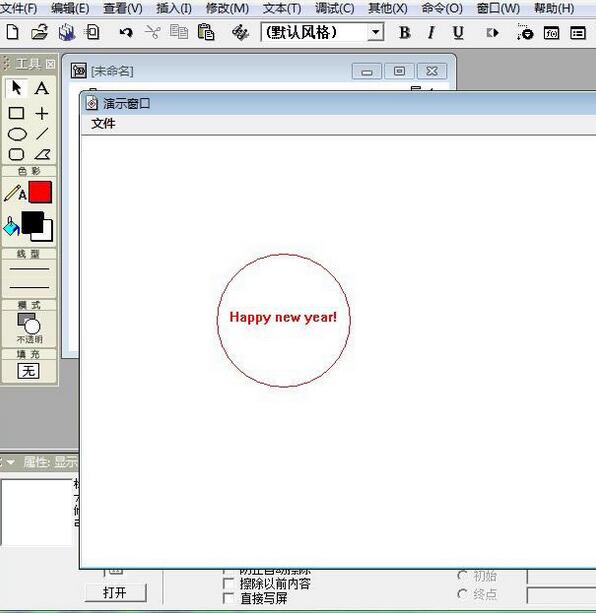Enable 直接写屏 checkbox
Viewport: 596px width, 613px height.
click(228, 598)
